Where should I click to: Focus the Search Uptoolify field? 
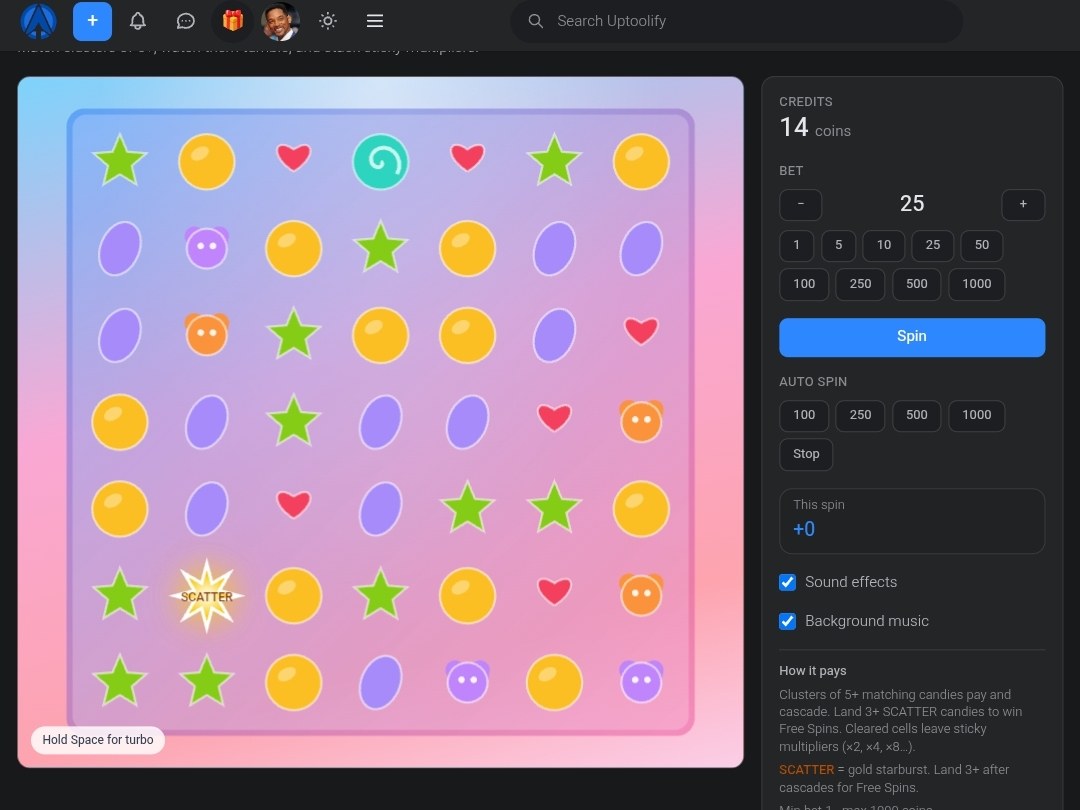point(736,21)
